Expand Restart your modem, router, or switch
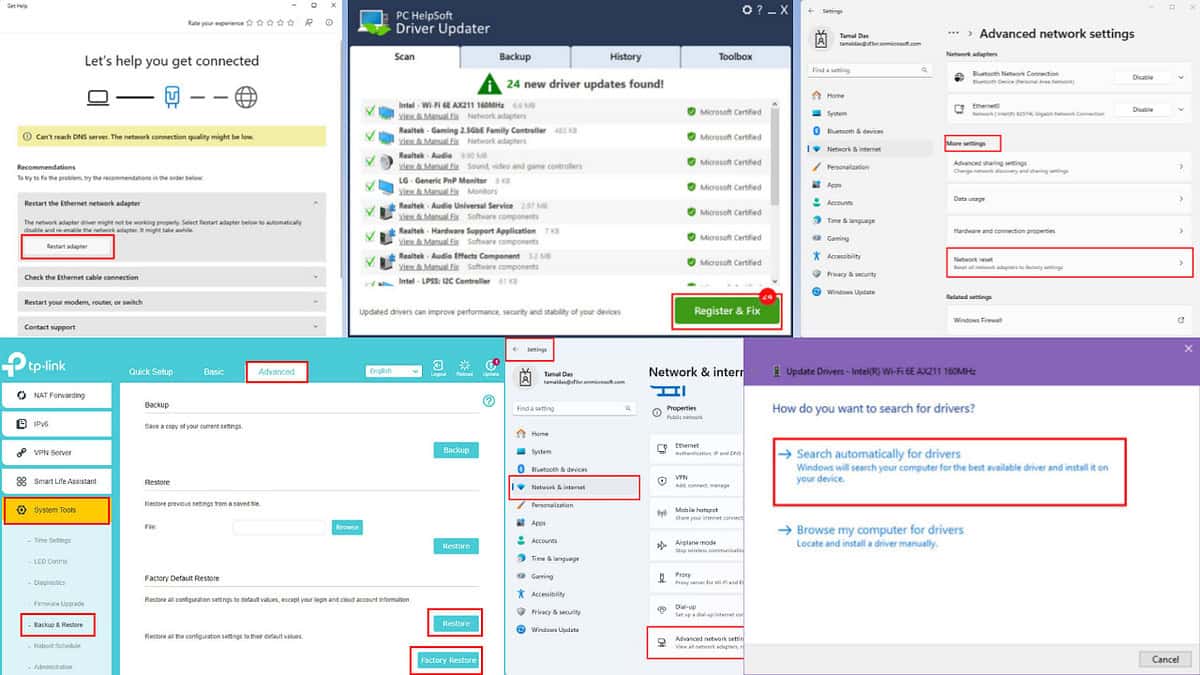Image resolution: width=1200 pixels, height=675 pixels. 172,302
